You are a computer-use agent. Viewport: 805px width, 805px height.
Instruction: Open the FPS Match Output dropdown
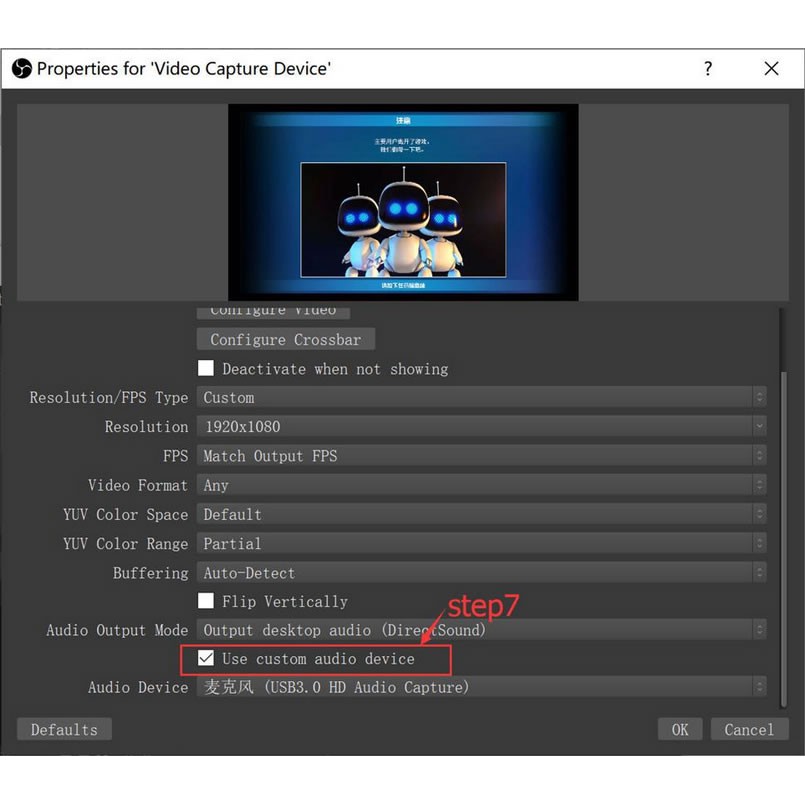[481, 456]
